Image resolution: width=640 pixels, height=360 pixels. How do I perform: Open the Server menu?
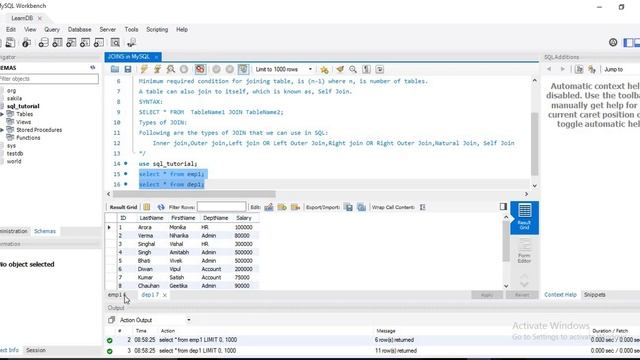108,29
